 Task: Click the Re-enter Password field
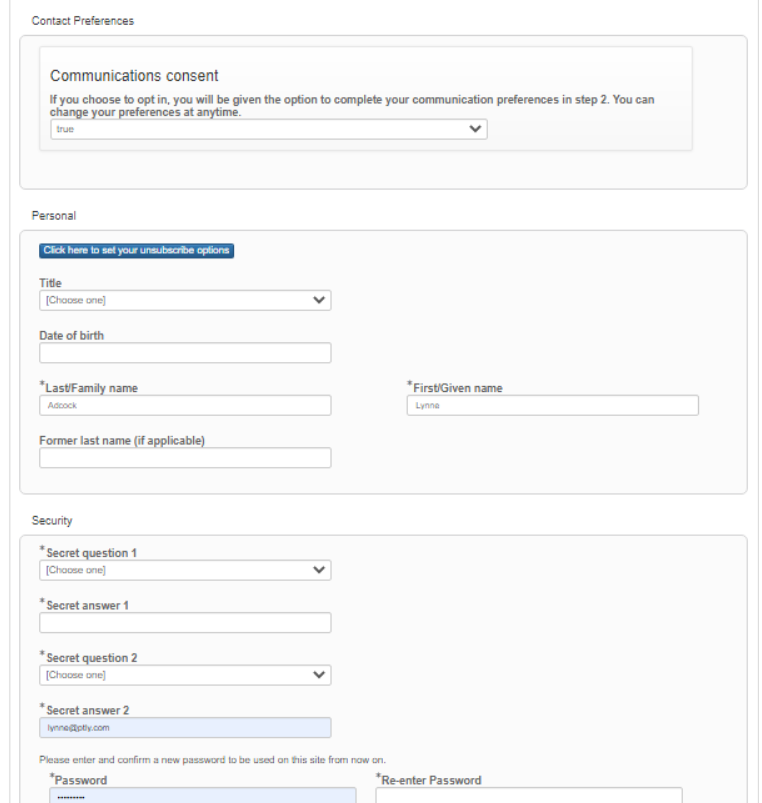tap(529, 796)
